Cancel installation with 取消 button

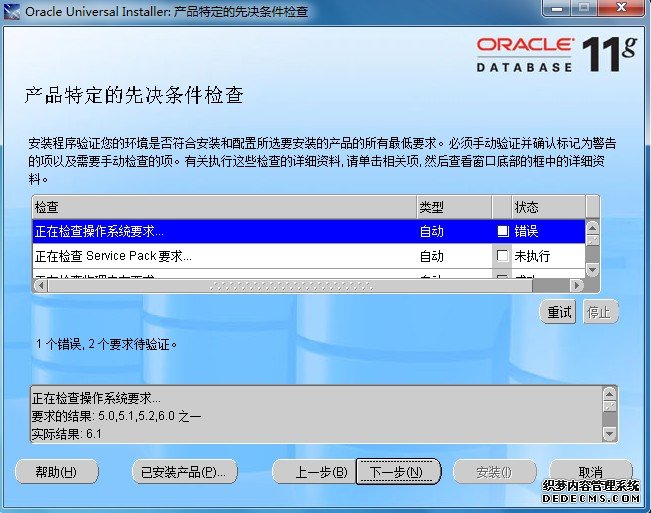pyautogui.click(x=591, y=472)
